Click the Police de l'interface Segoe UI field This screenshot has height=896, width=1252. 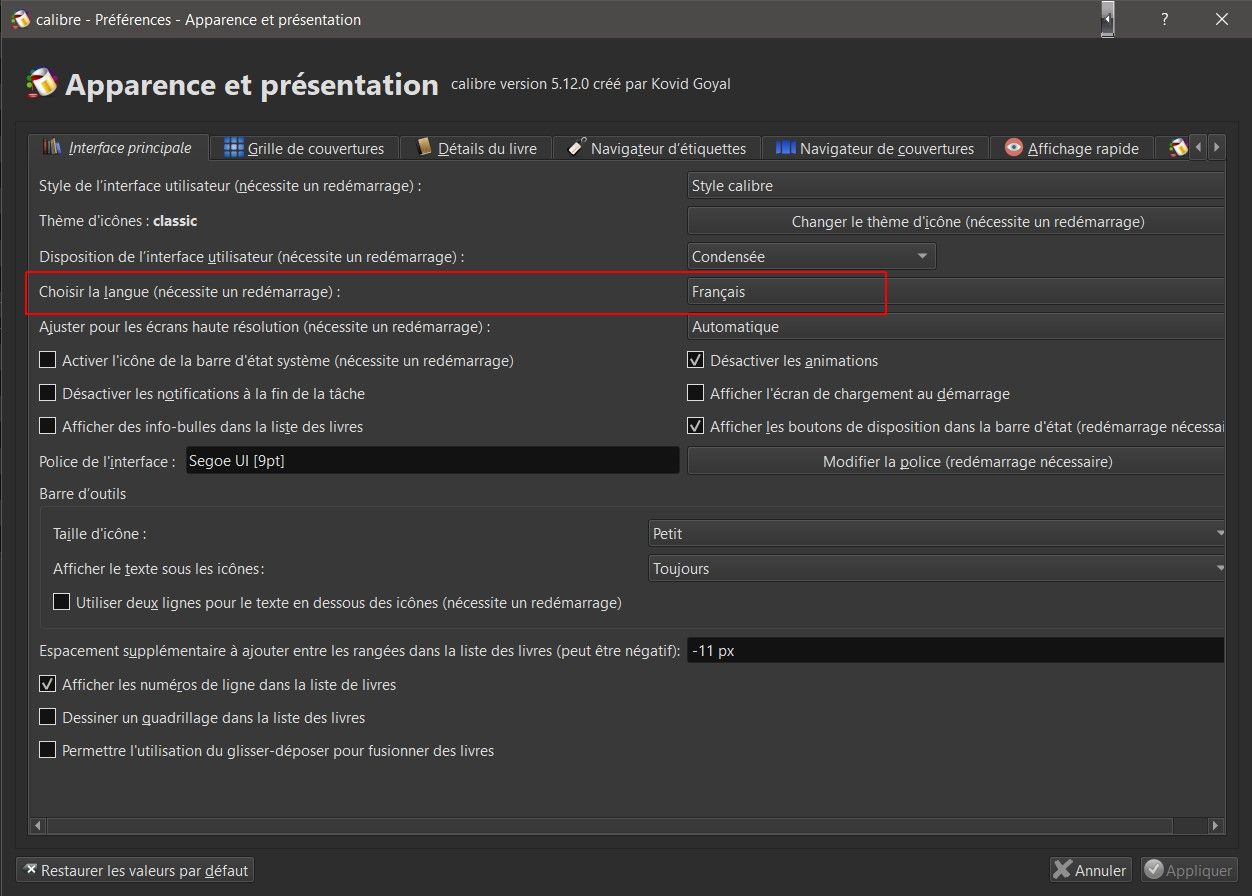click(x=432, y=461)
